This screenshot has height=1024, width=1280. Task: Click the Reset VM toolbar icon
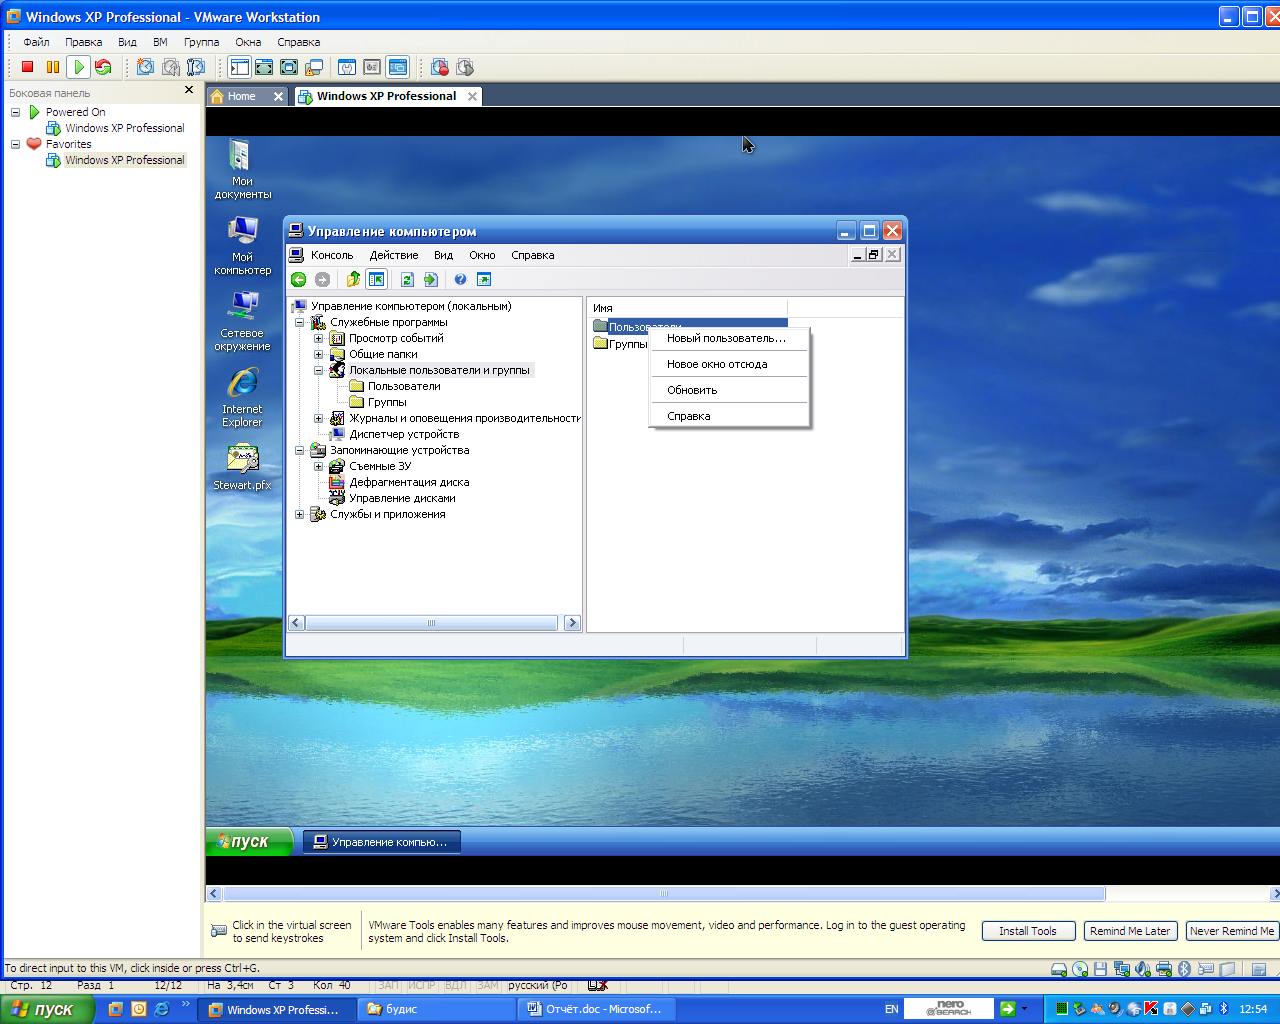click(103, 67)
